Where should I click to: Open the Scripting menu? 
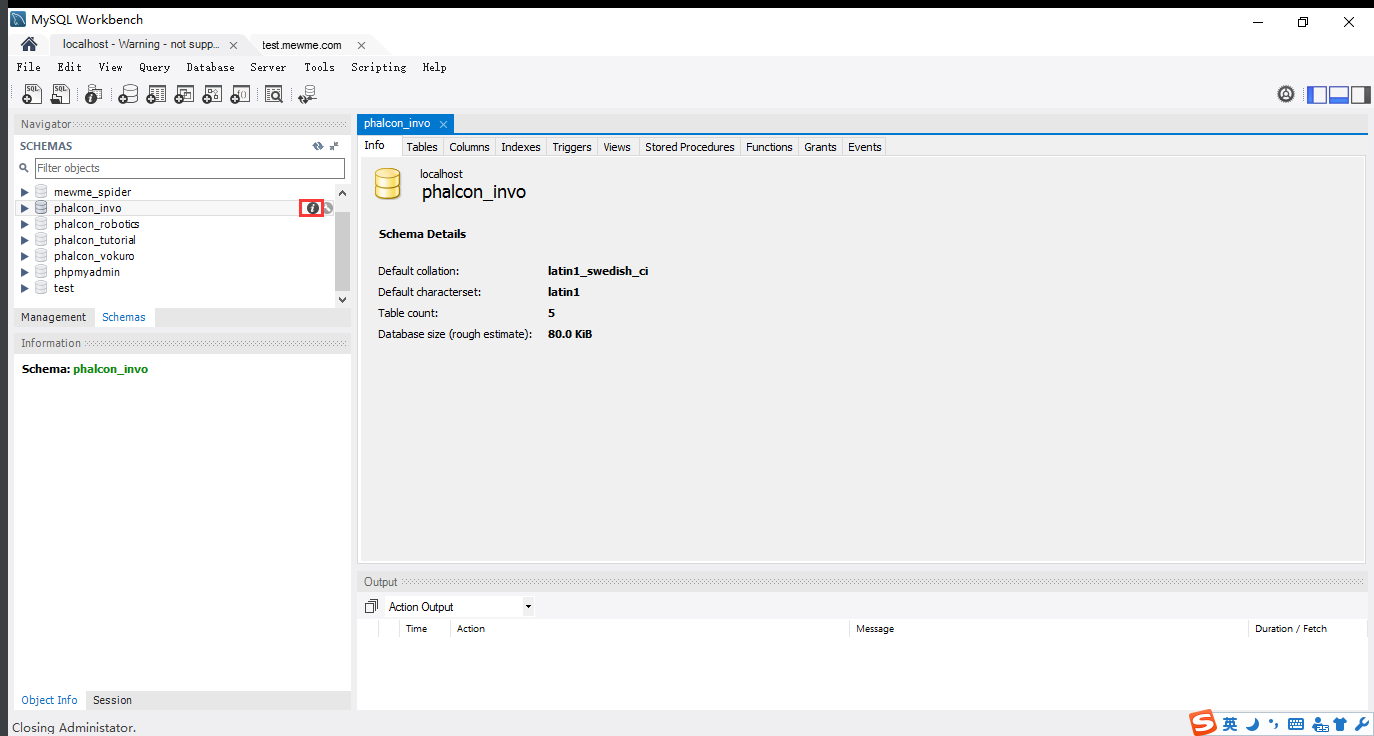tap(378, 67)
